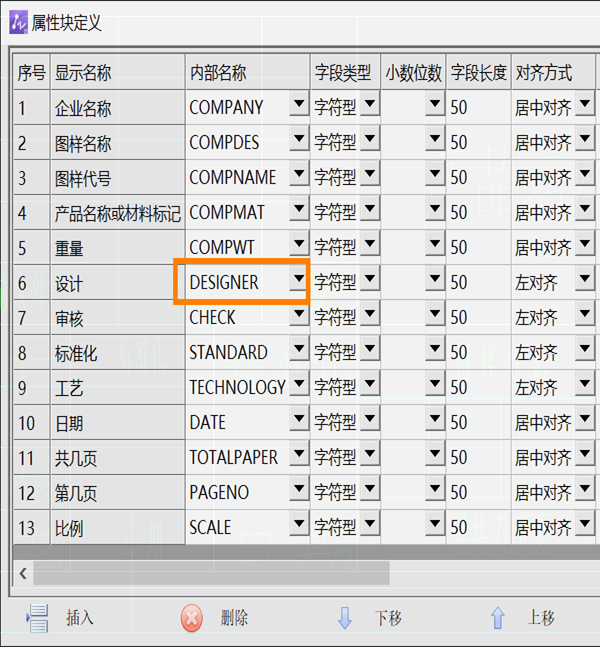This screenshot has width=600, height=647.
Task: Click the 字段长度 column header
Action: pos(479,72)
